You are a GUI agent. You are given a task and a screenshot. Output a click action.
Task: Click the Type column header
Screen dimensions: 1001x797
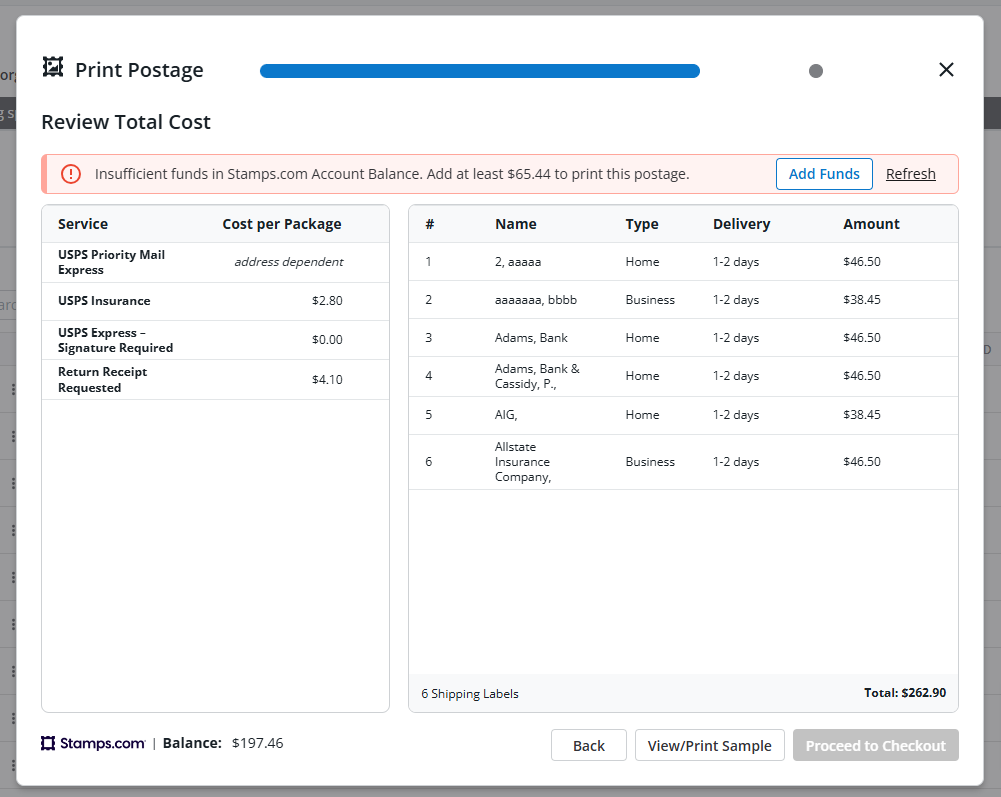[642, 224]
